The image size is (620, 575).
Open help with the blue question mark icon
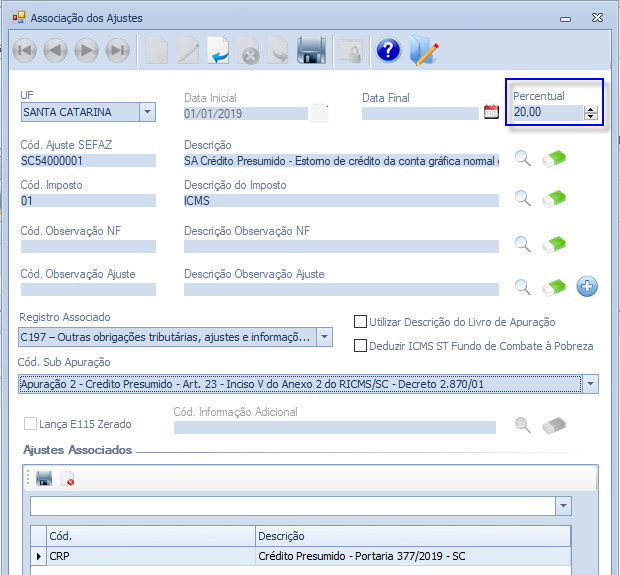tap(388, 51)
